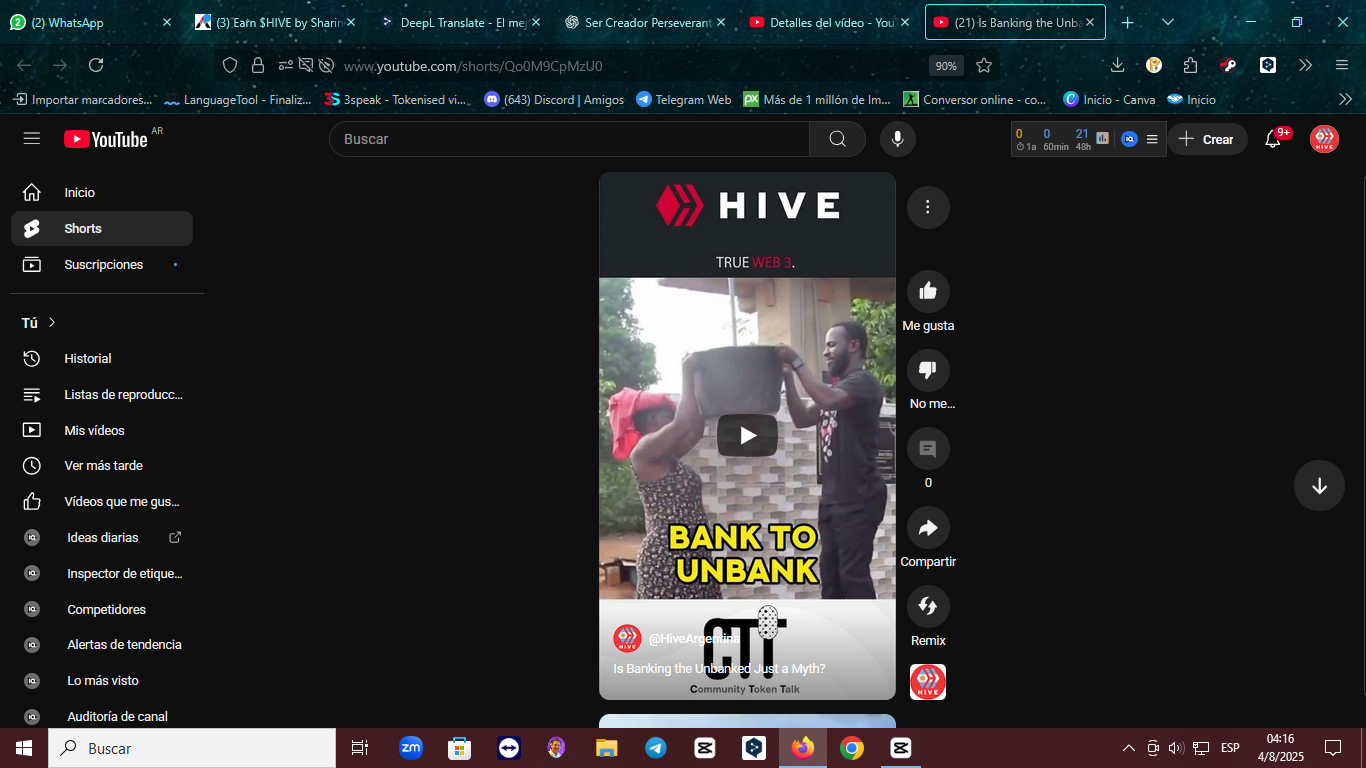The image size is (1366, 768).
Task: Open Historial in sidebar
Action: click(x=102, y=358)
